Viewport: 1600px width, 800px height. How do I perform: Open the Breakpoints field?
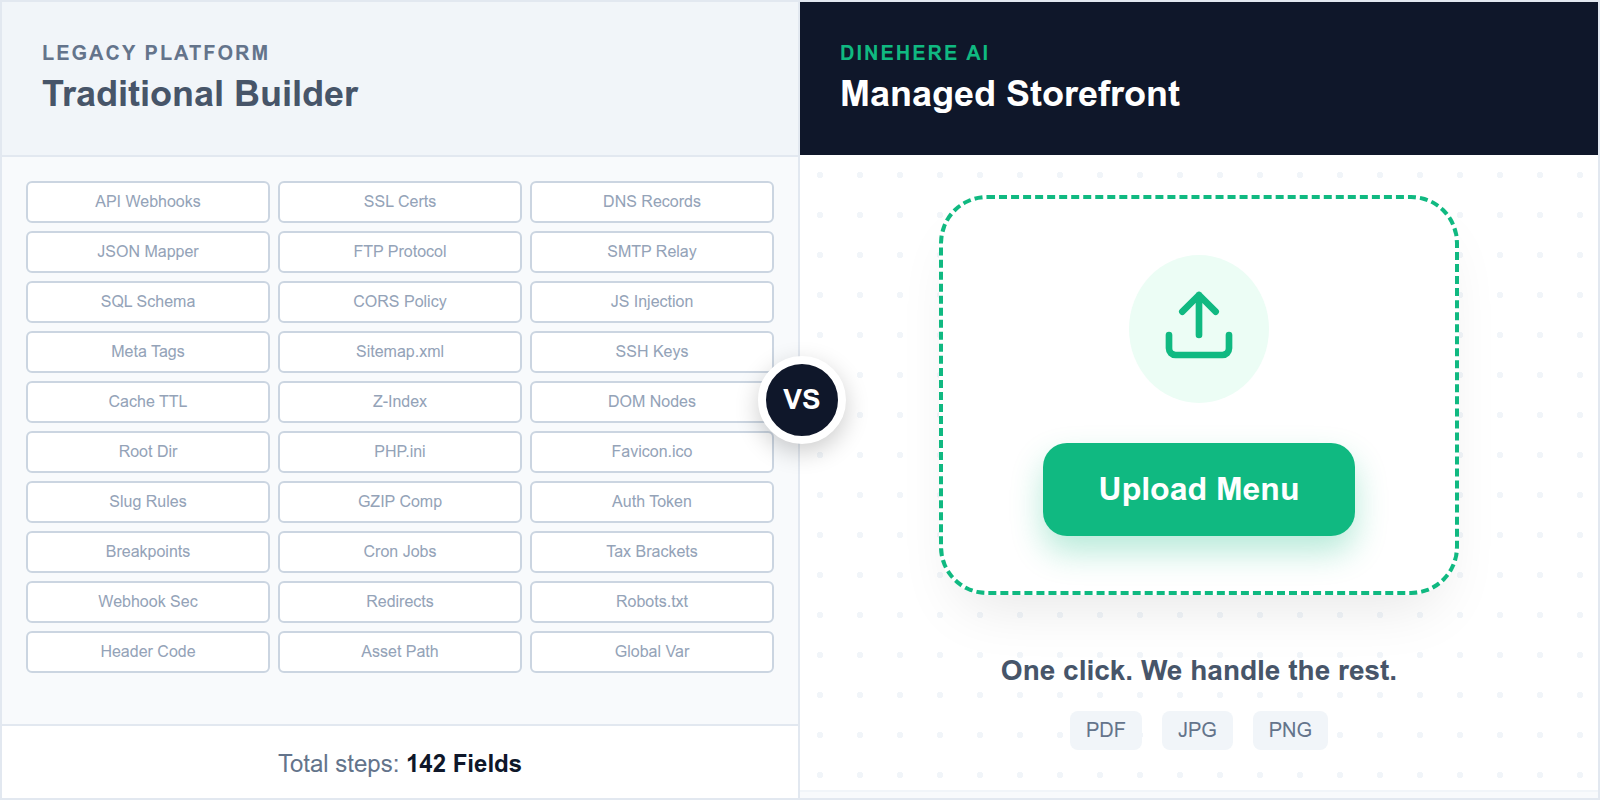click(148, 552)
